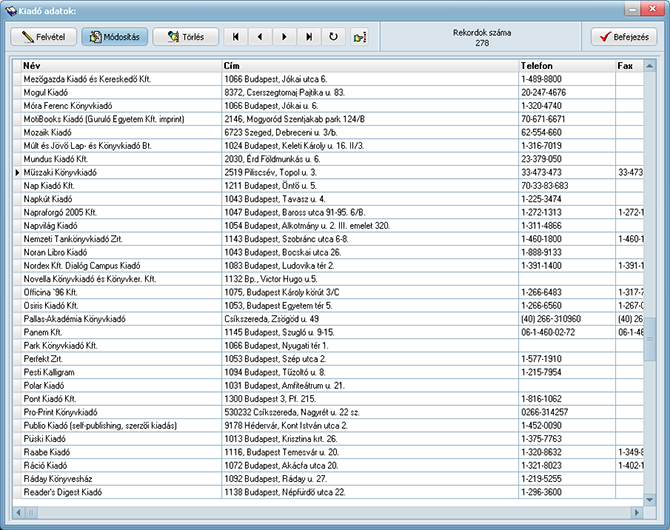Click the Felvétel button
The image size is (670, 530).
(44, 37)
